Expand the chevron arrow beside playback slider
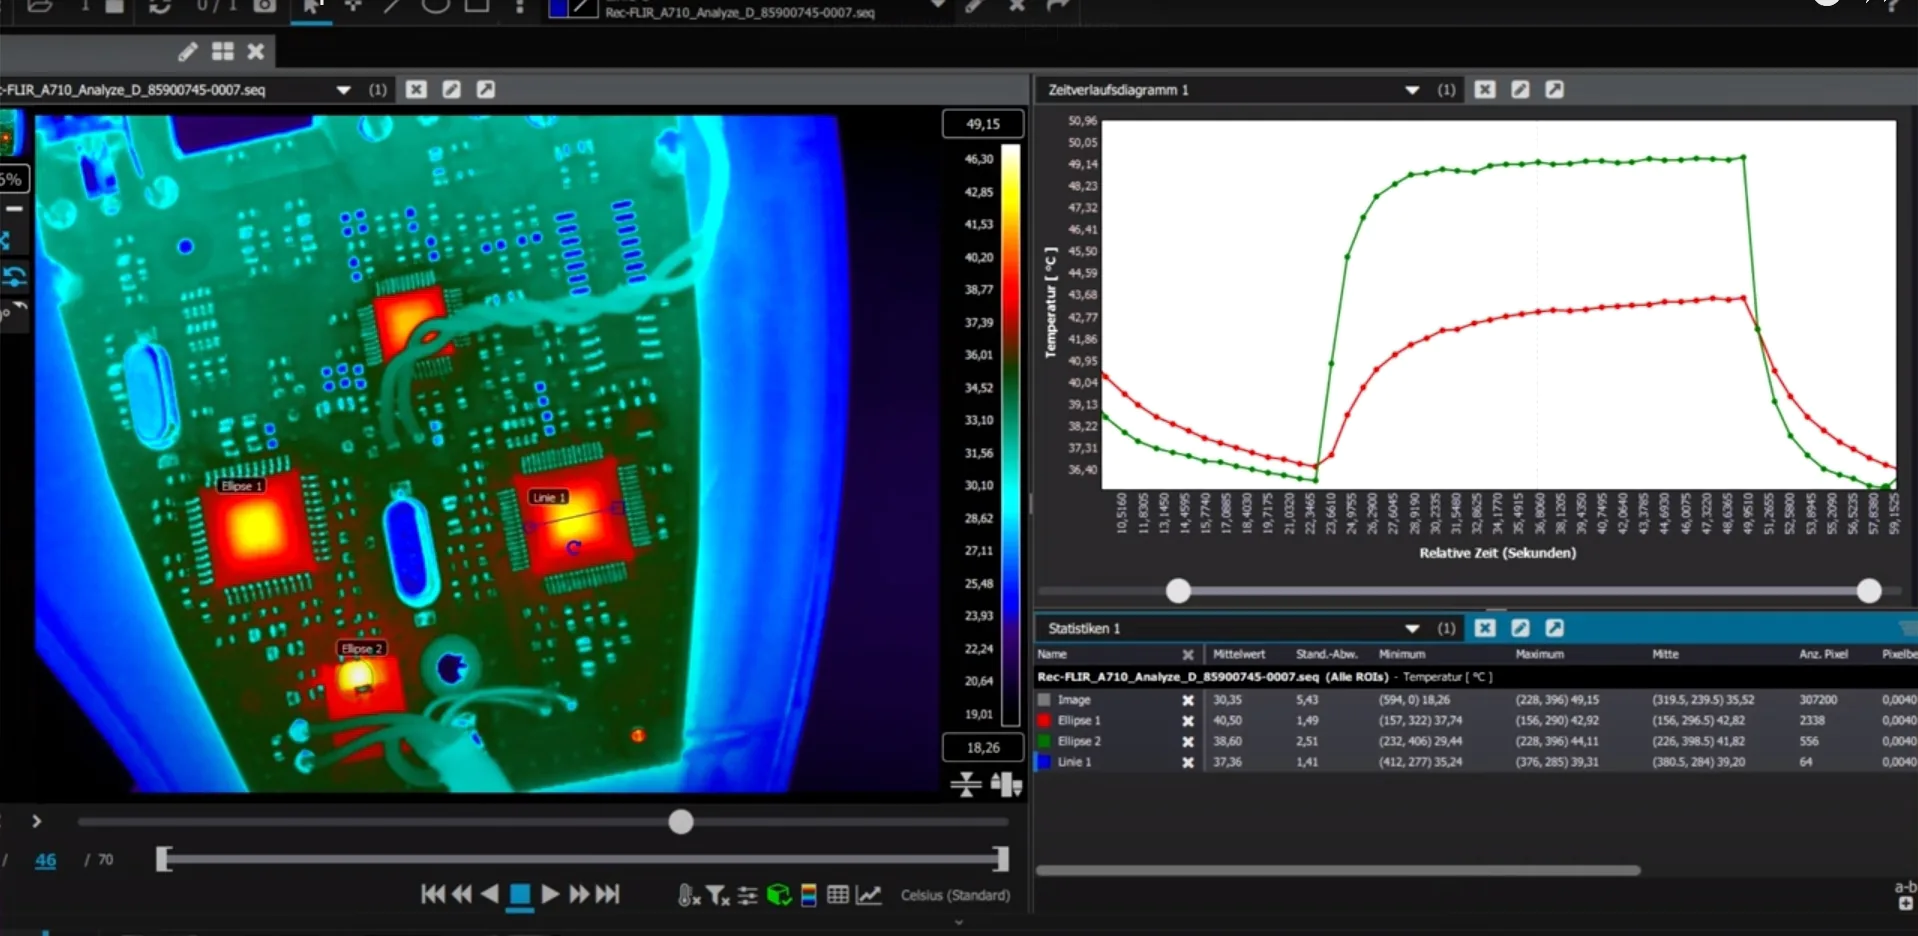This screenshot has height=936, width=1918. click(37, 821)
